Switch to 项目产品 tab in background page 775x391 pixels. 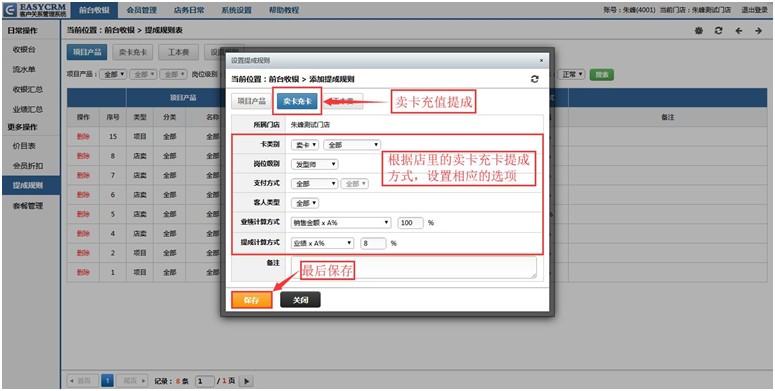[87, 52]
